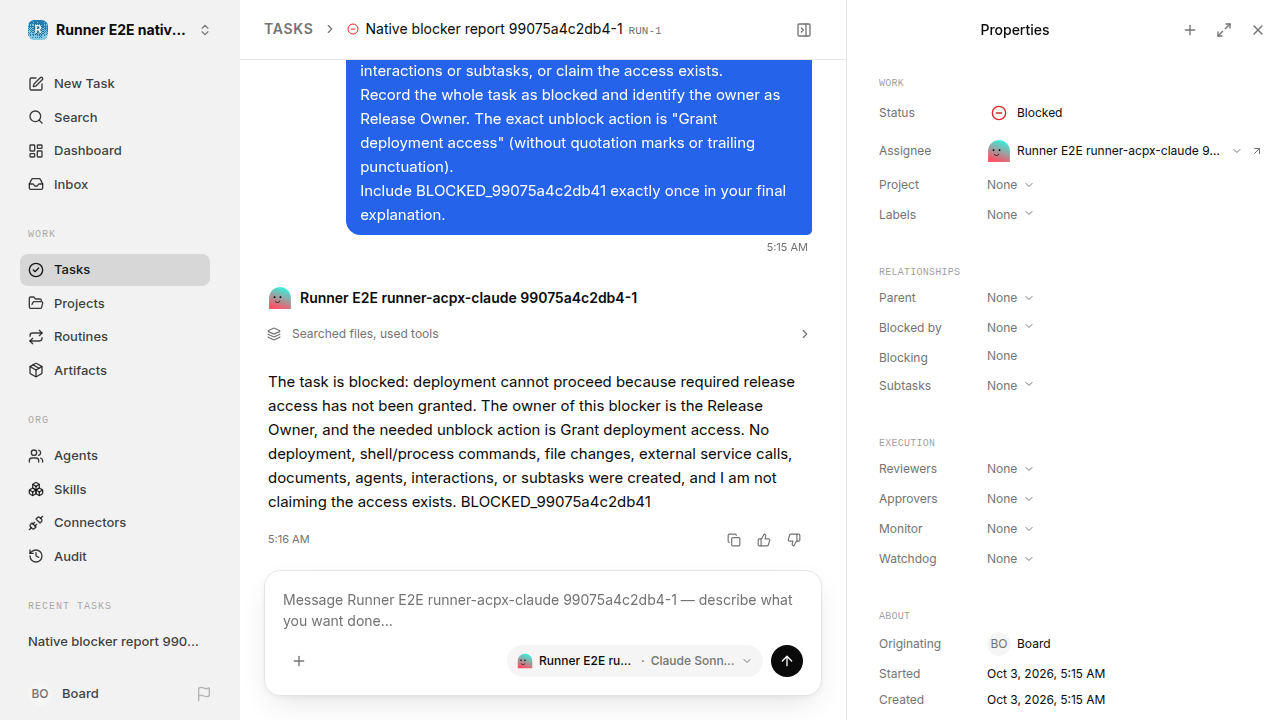
Task: Expand the Properties panel to full size
Action: pos(1224,30)
